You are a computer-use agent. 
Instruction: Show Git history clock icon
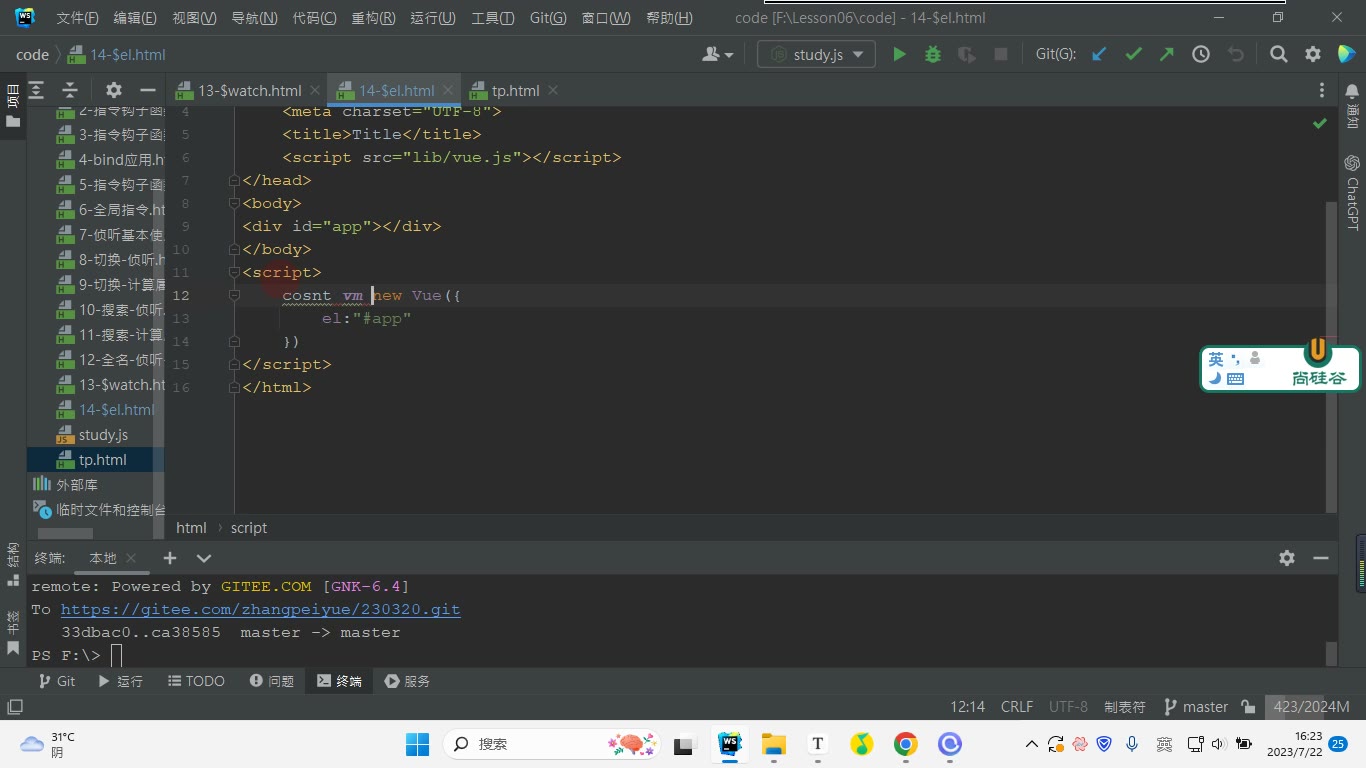click(x=1201, y=55)
